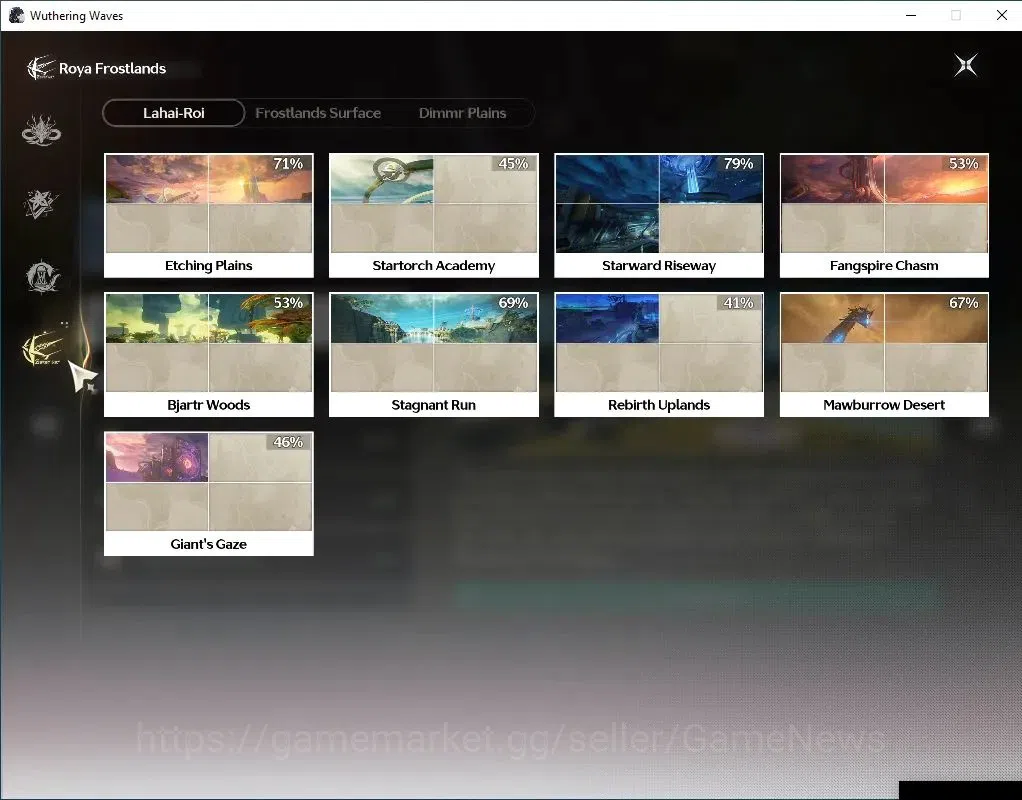Open the Etching Plains card
Viewport: 1022px width, 800px height.
pos(209,216)
